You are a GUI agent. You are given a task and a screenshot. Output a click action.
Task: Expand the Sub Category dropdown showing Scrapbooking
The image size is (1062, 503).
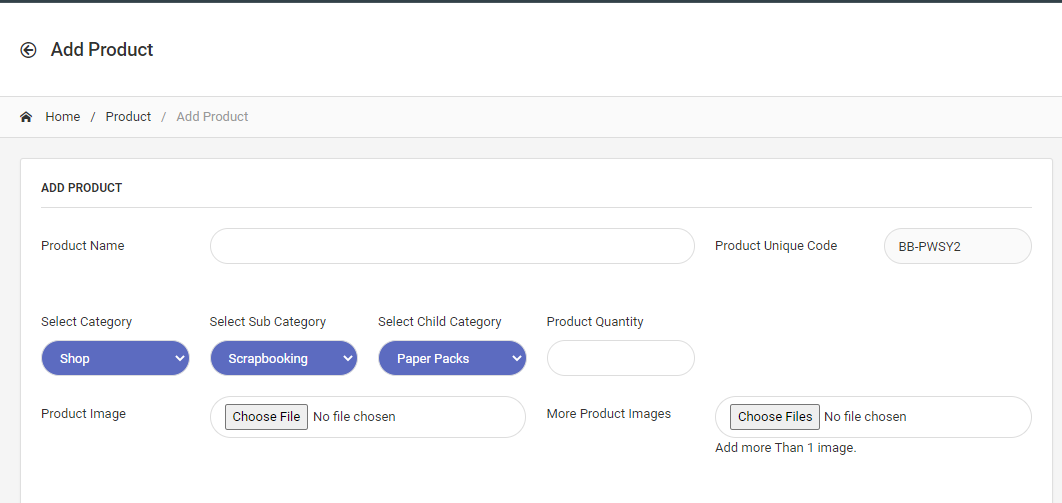click(x=283, y=358)
